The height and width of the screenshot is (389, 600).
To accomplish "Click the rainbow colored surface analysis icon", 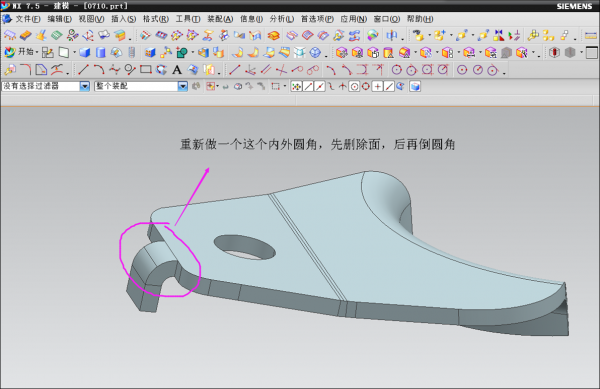I will tap(373, 36).
